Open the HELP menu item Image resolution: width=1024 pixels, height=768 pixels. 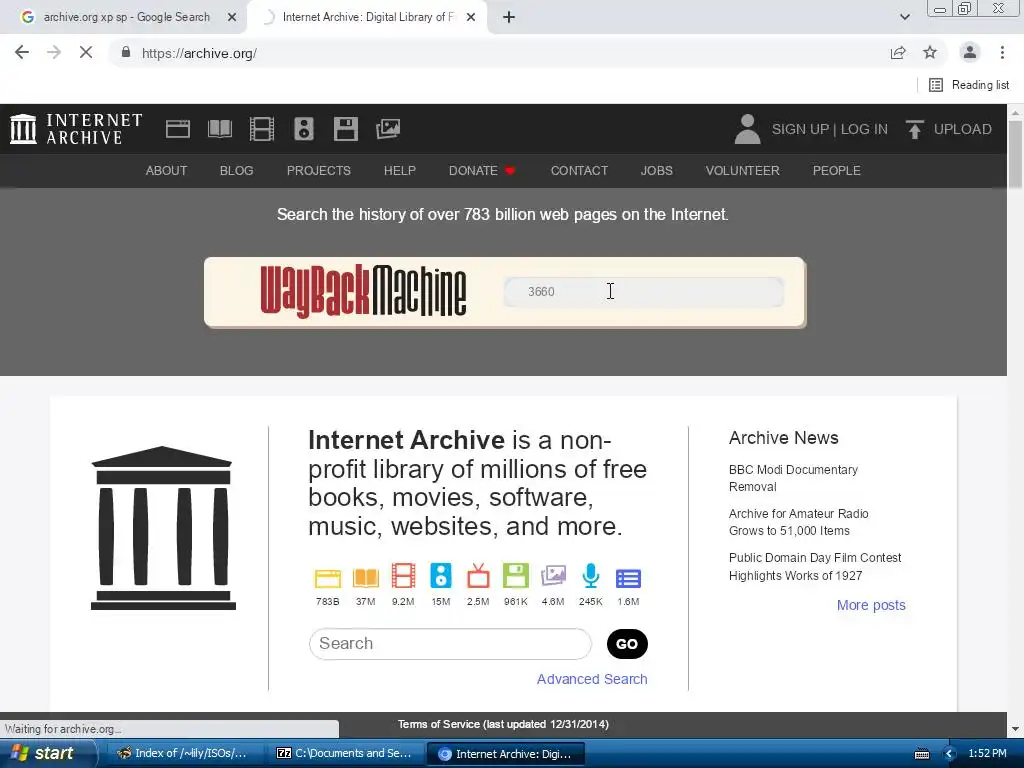(x=400, y=170)
